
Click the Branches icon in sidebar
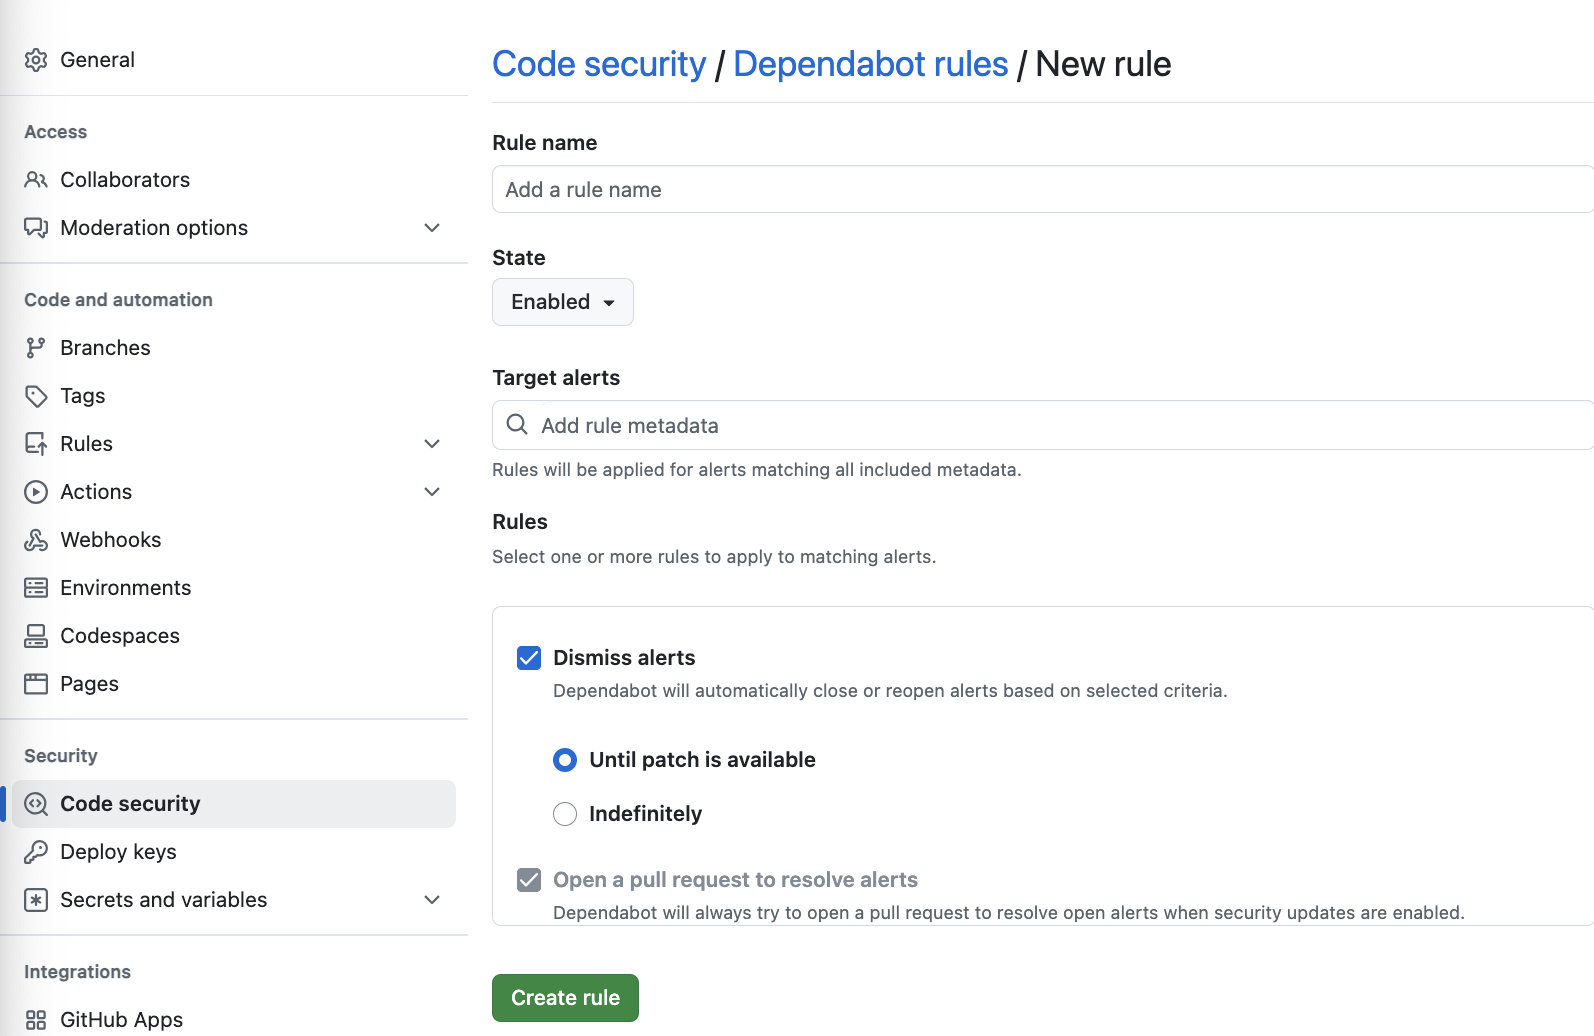pyautogui.click(x=36, y=347)
